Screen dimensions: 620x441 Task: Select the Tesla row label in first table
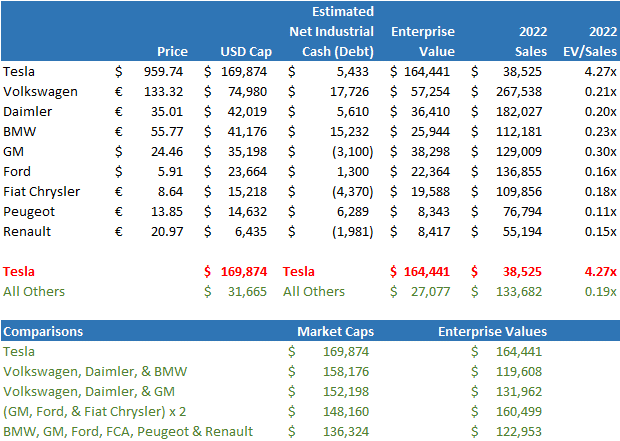point(19,72)
